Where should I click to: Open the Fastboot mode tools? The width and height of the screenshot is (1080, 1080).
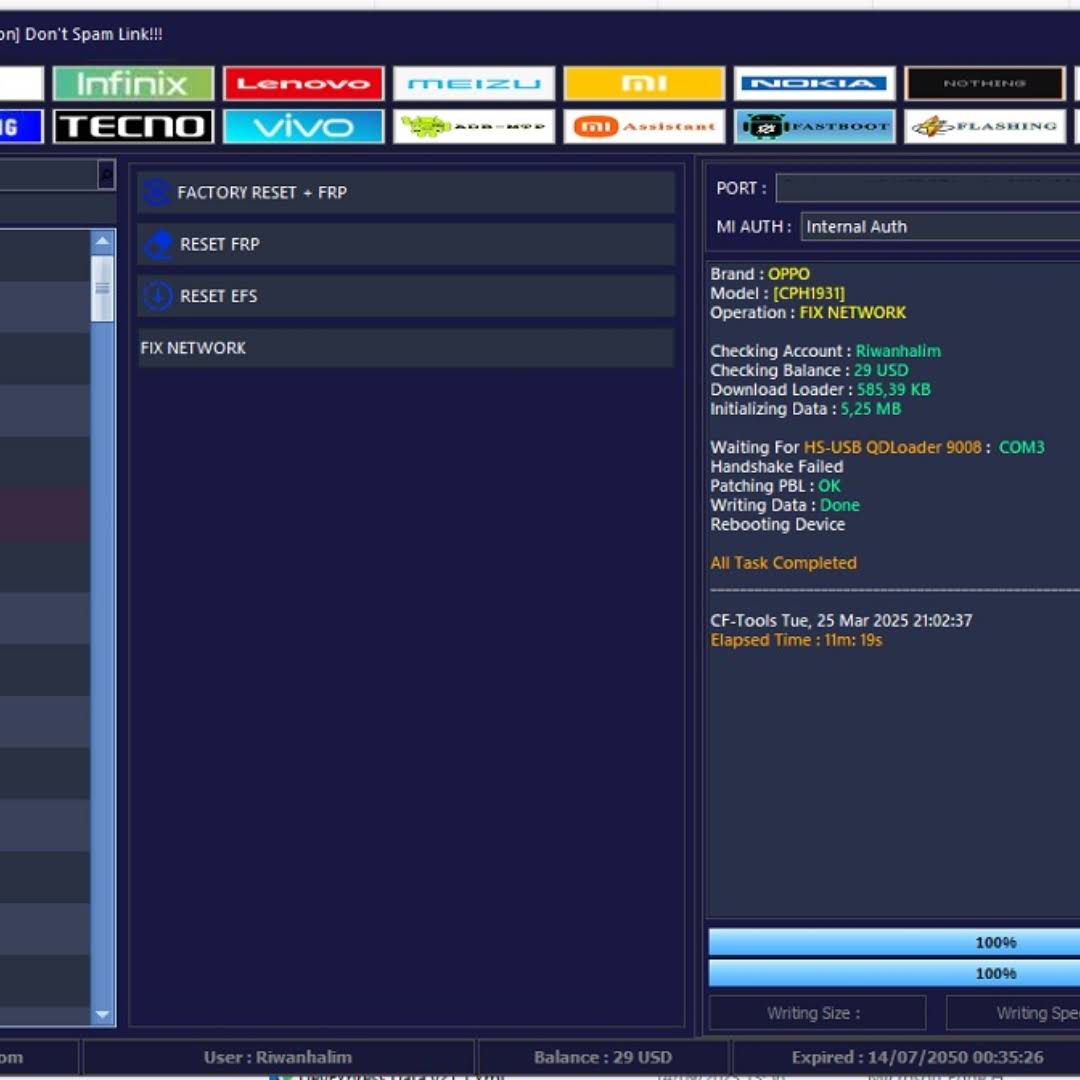814,127
